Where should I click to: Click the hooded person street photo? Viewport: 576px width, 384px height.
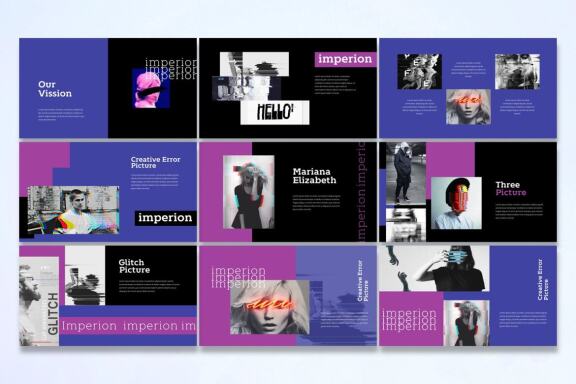pos(406,173)
